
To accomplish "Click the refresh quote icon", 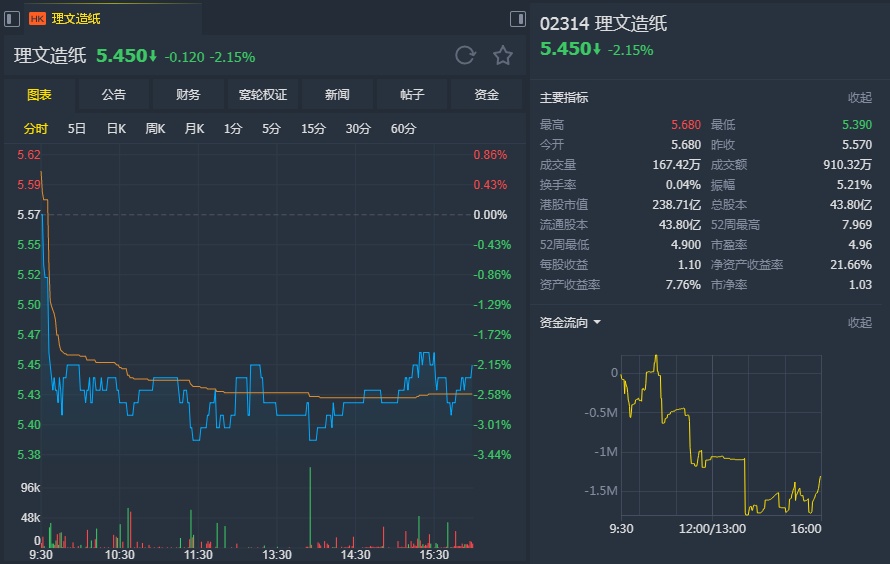I will pyautogui.click(x=465, y=56).
